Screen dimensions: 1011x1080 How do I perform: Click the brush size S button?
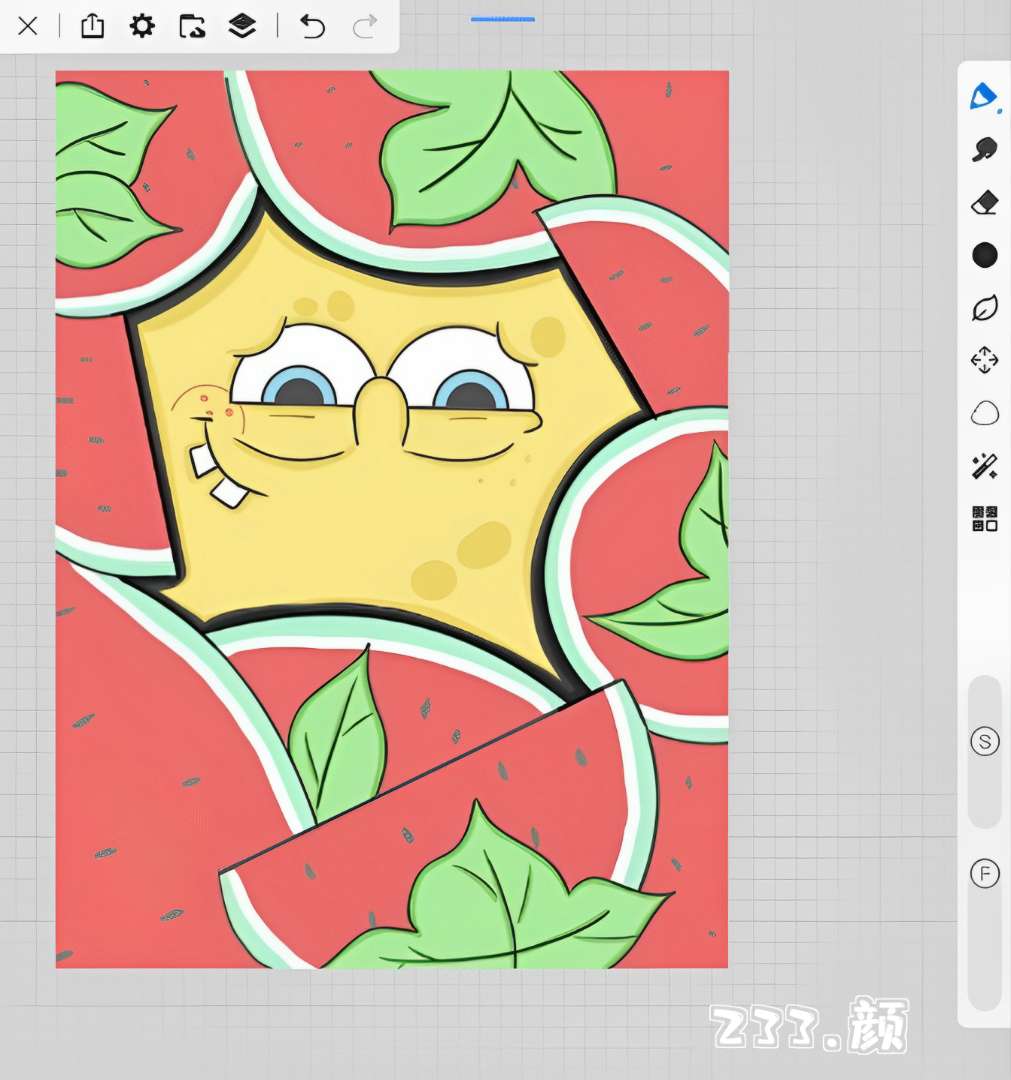[x=985, y=742]
